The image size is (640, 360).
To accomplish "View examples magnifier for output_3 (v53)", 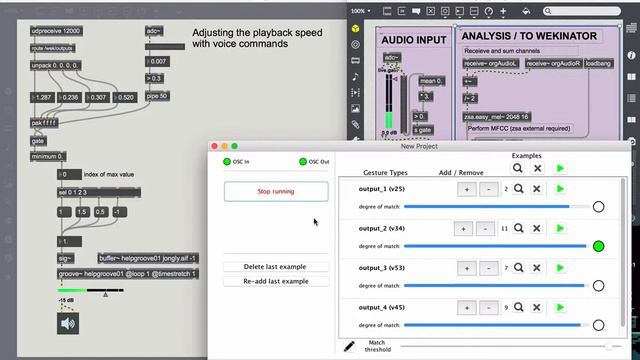I will (519, 268).
